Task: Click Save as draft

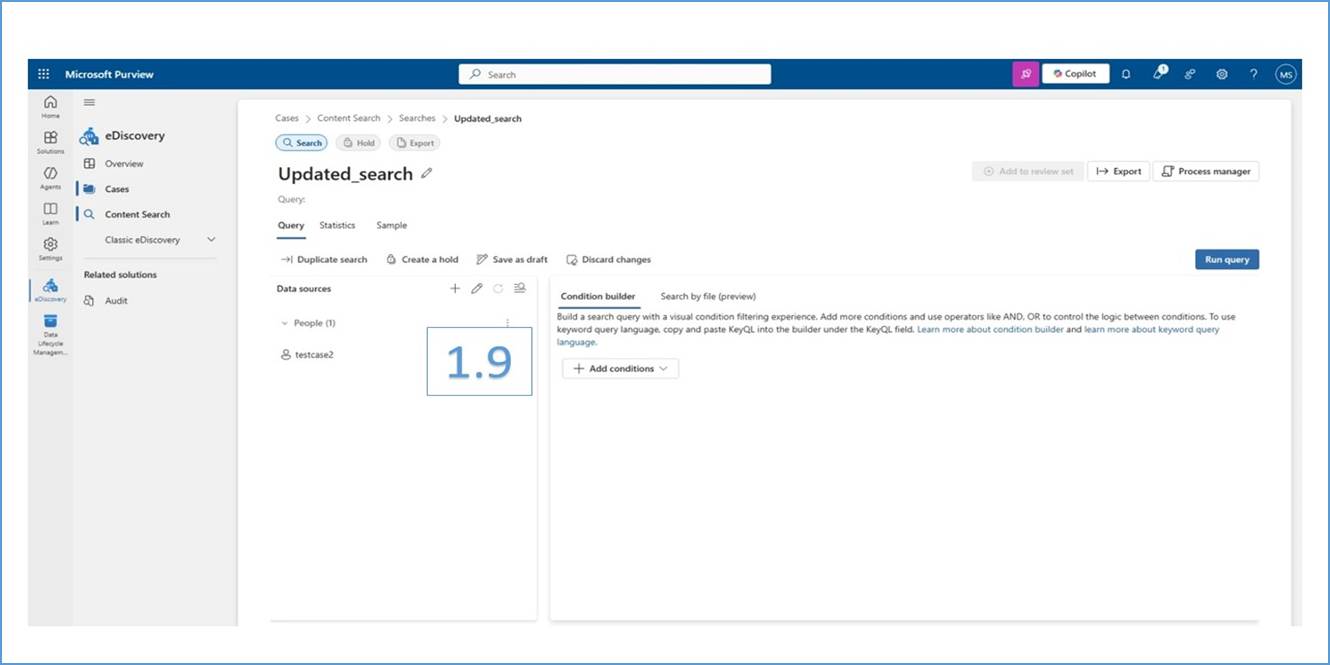Action: [x=512, y=260]
